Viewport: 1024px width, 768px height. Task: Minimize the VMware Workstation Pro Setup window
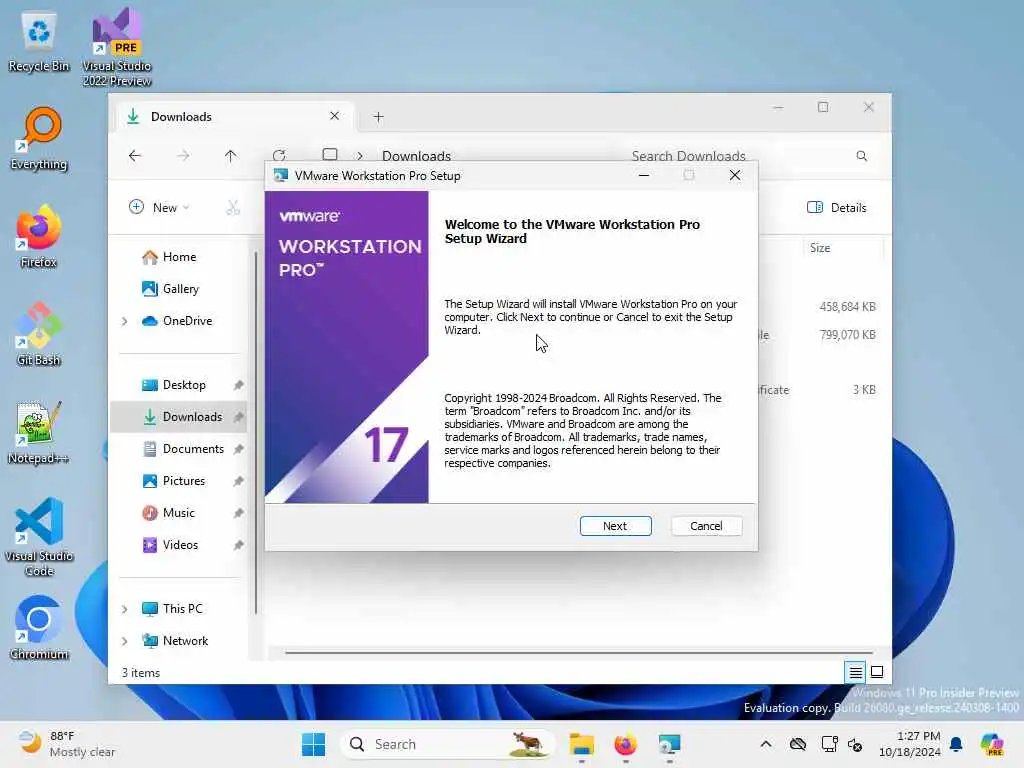(x=644, y=175)
